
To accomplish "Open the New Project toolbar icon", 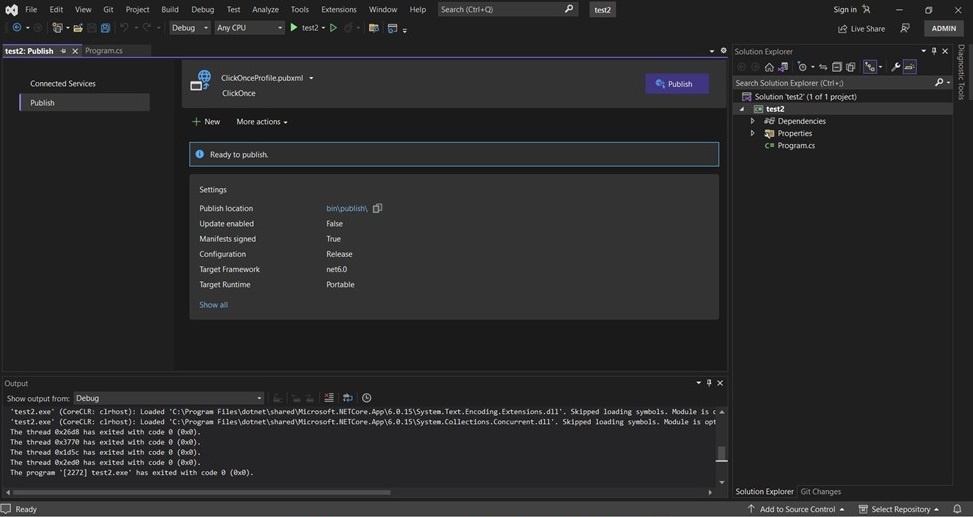I will tap(57, 28).
